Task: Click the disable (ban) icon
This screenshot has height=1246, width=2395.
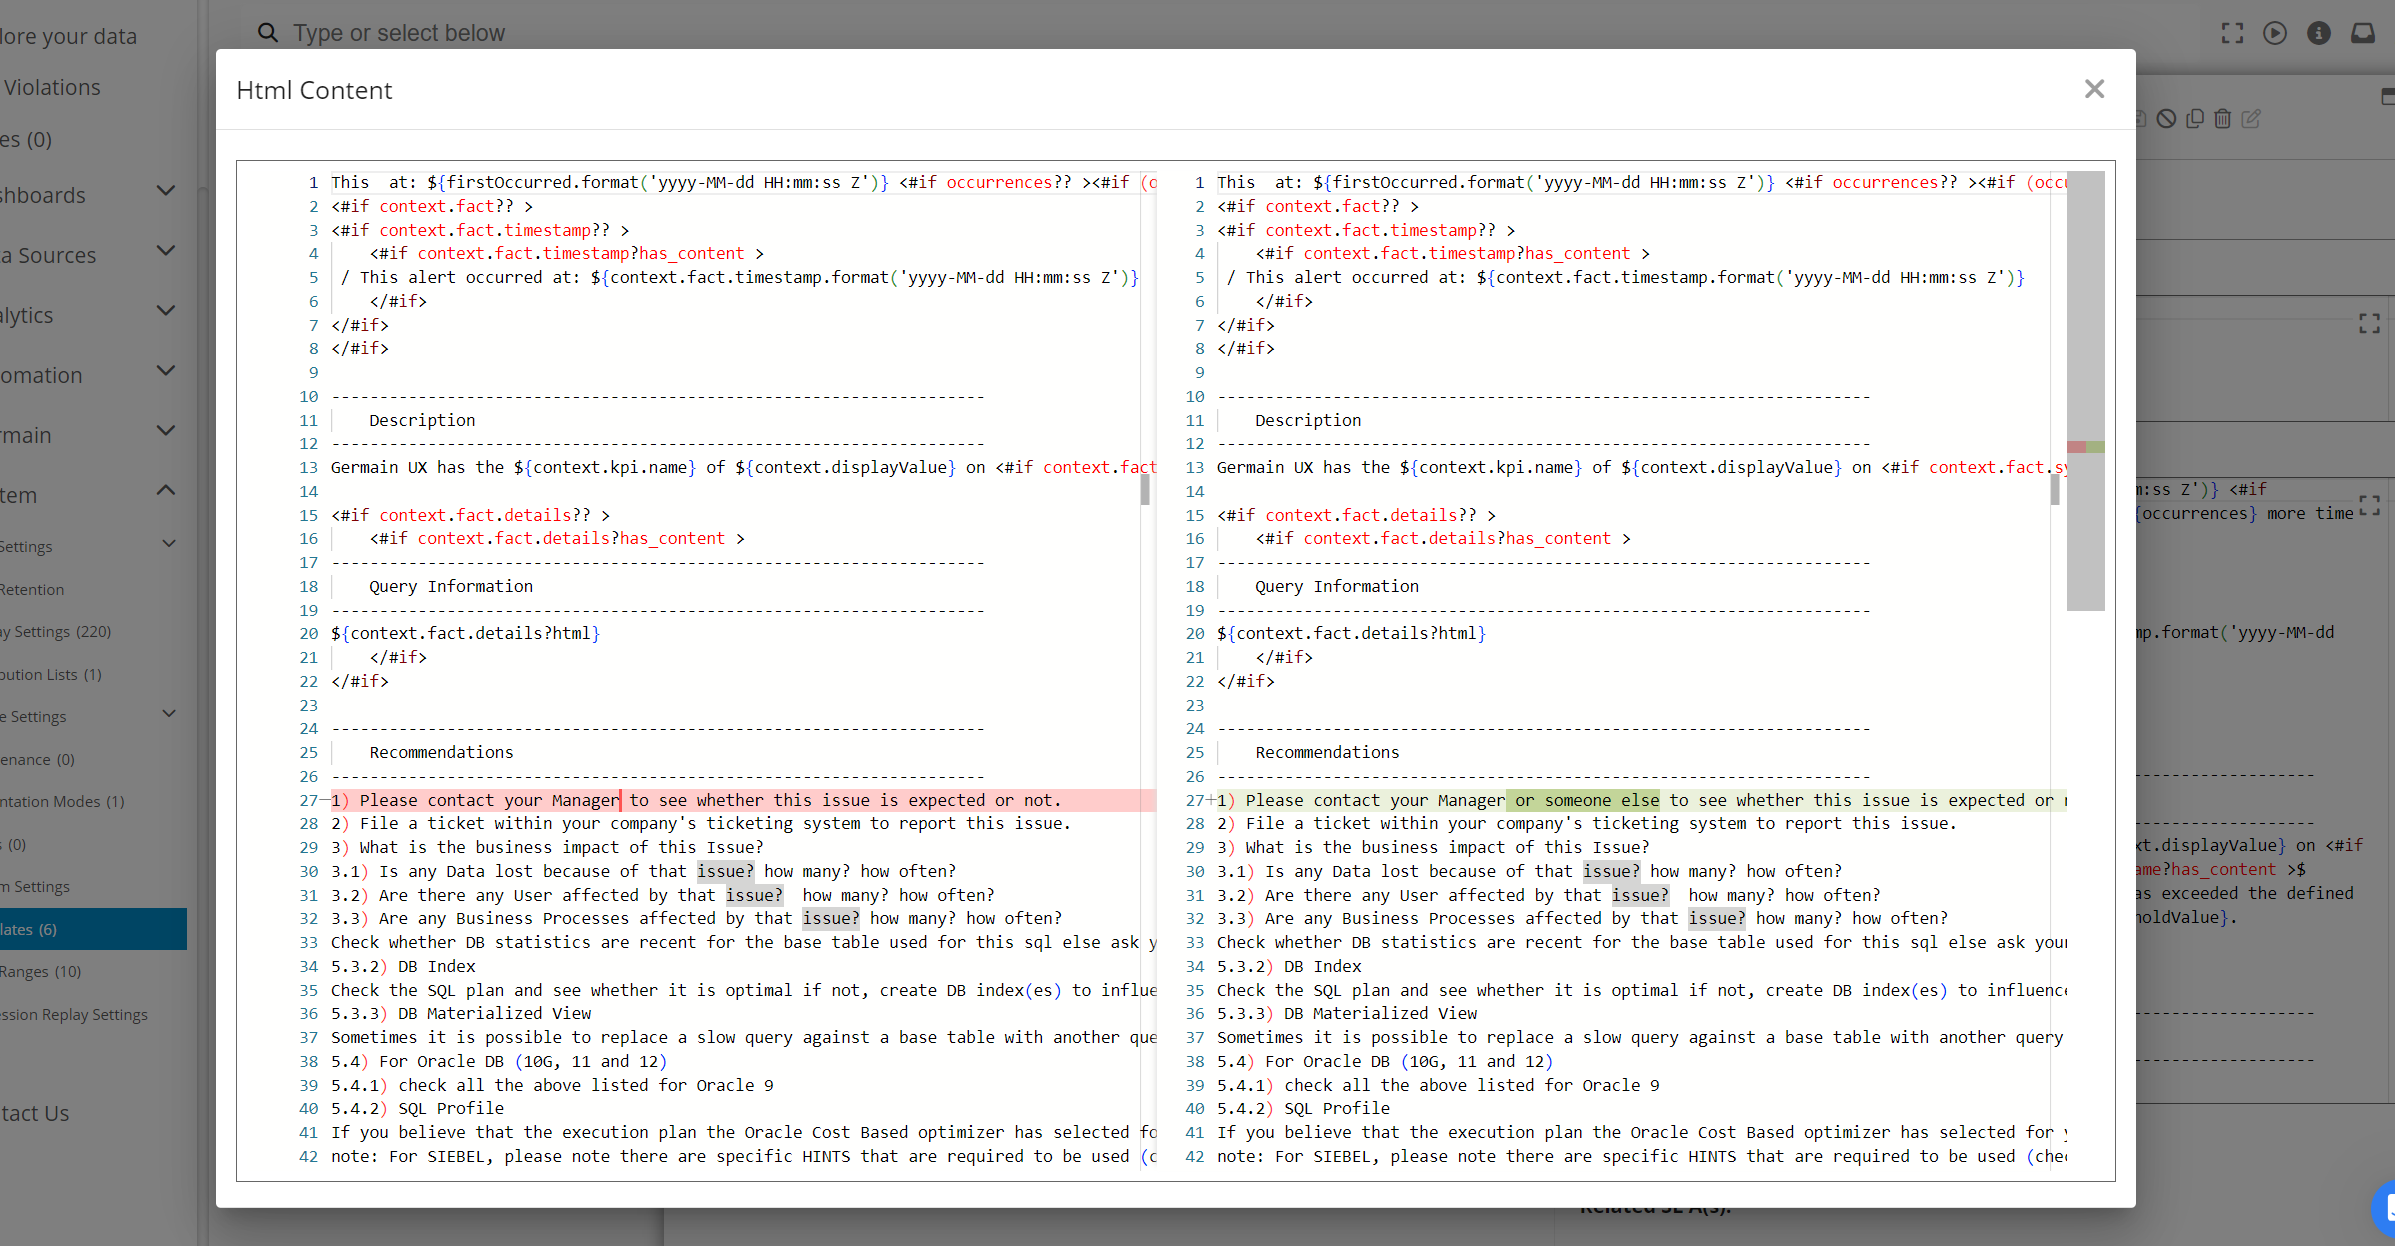Action: (x=2166, y=119)
